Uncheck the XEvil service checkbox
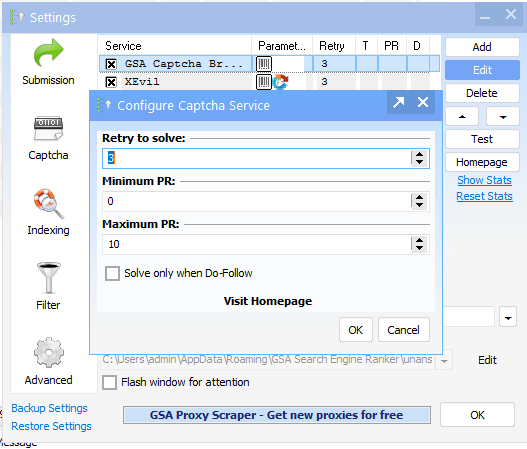 [x=111, y=82]
